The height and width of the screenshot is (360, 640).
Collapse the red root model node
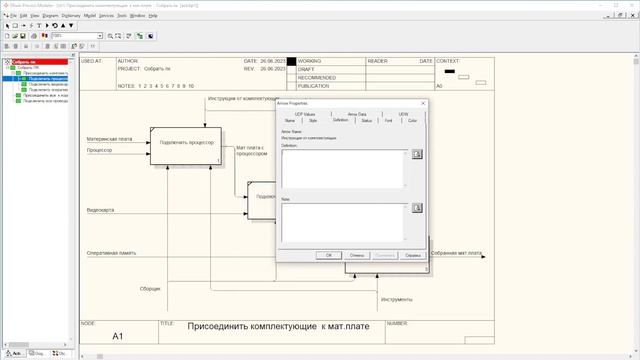point(7,62)
